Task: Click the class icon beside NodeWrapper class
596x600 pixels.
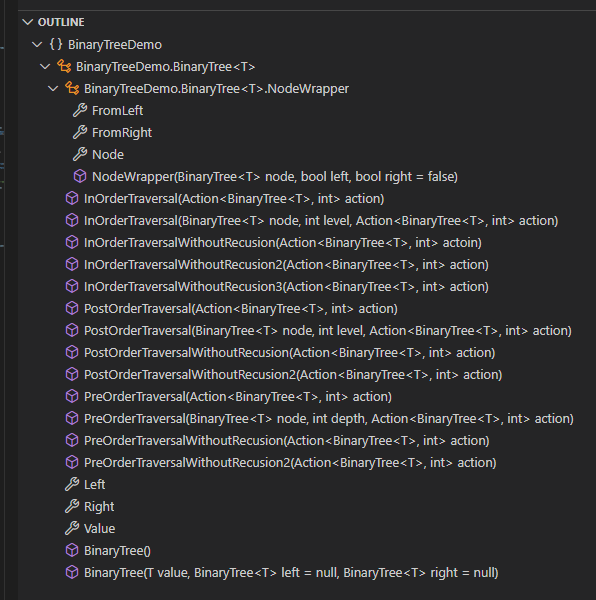Action: 72,88
